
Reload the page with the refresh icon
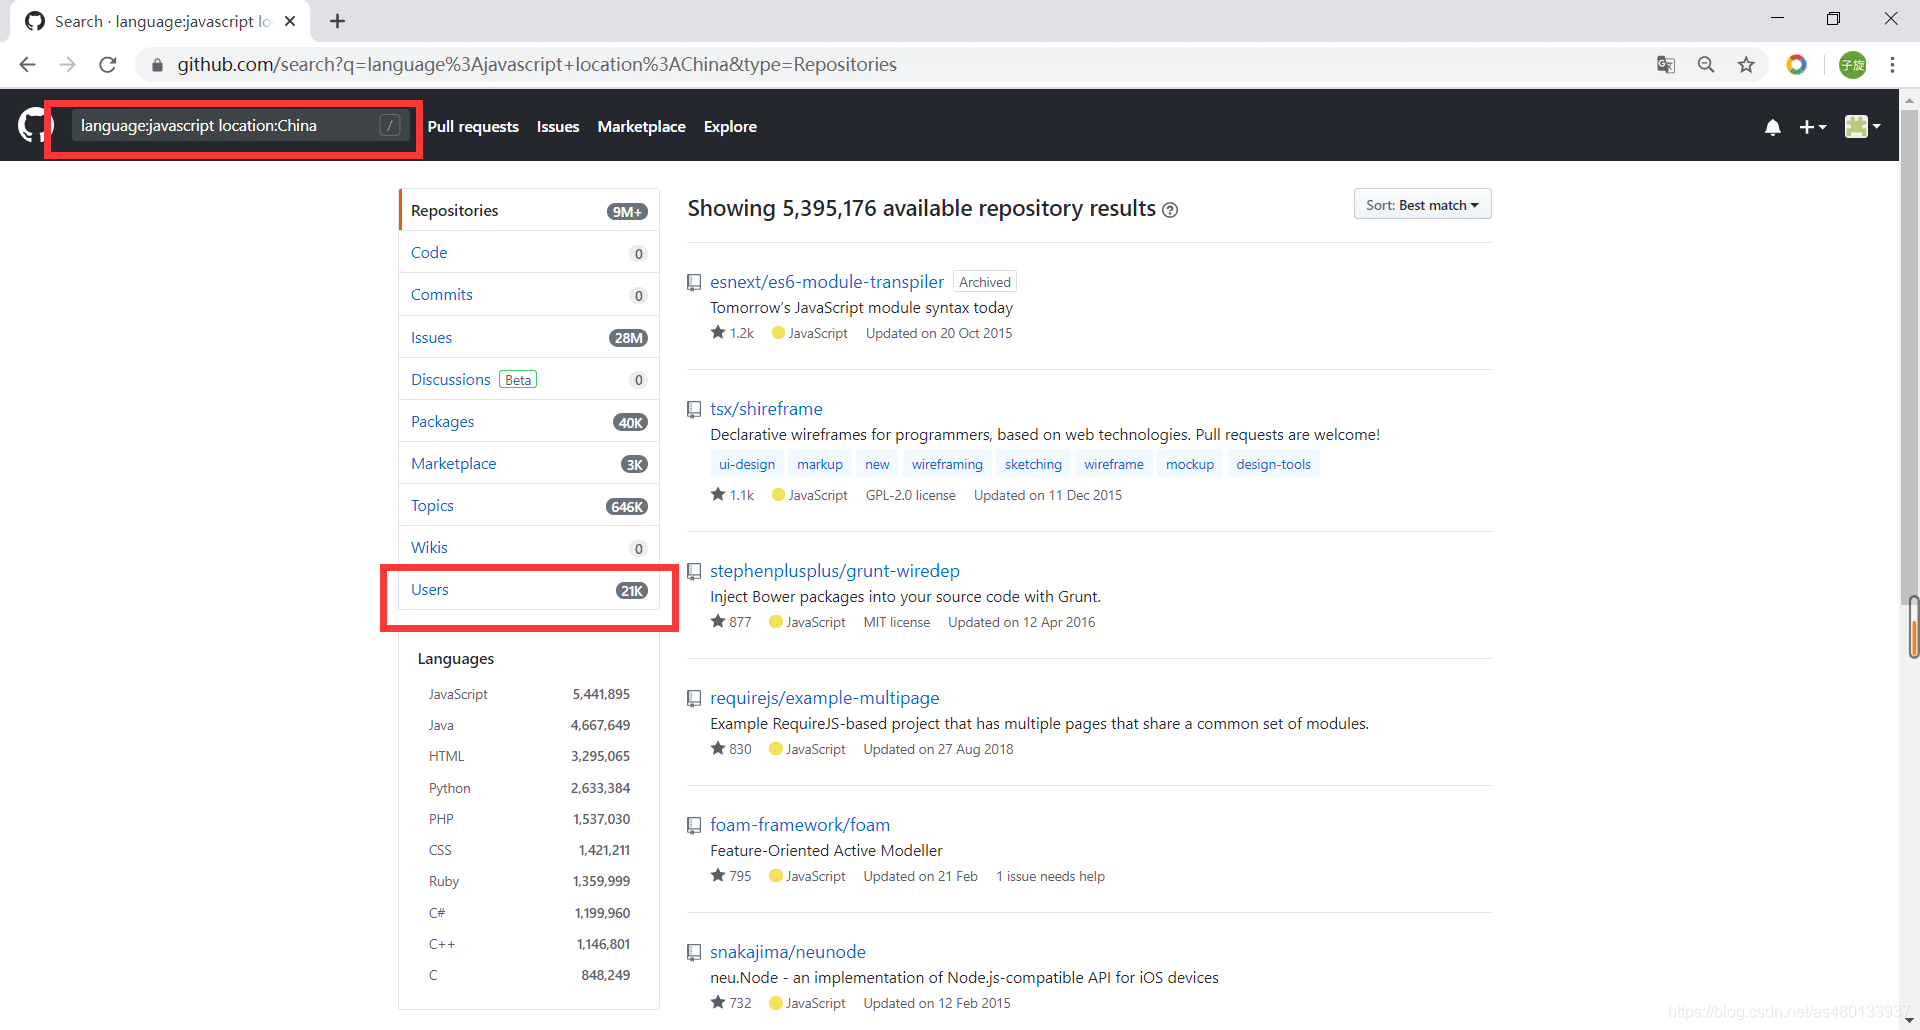108,65
